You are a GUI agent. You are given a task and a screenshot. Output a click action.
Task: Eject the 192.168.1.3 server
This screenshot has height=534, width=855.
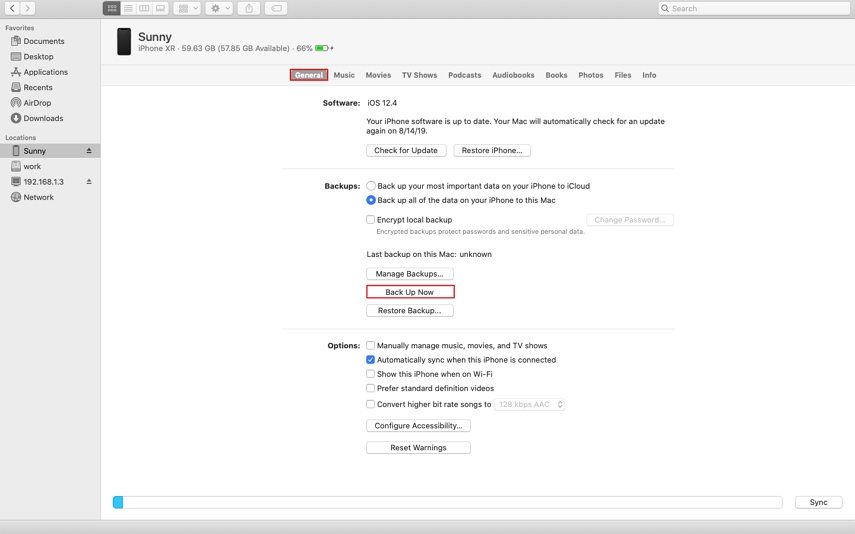click(89, 182)
